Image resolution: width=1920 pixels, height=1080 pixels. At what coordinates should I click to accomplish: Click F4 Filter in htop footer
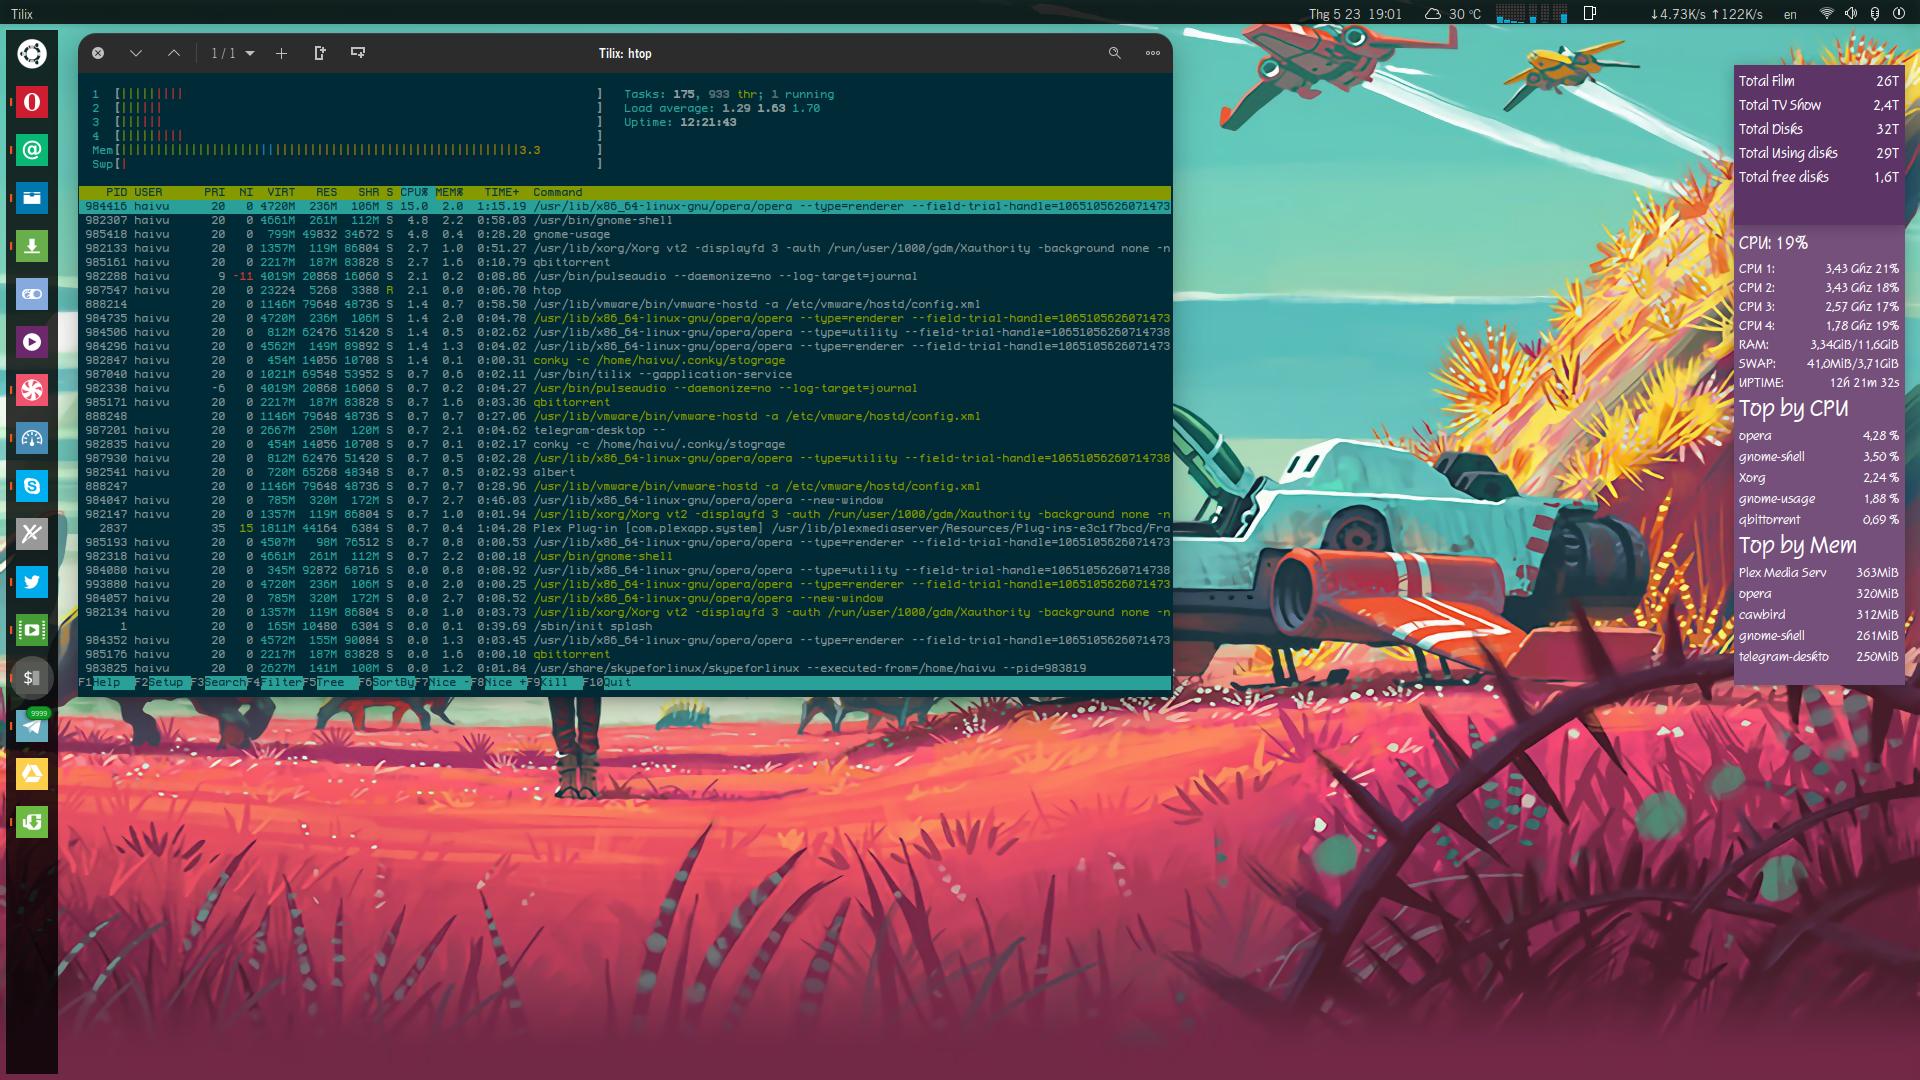(275, 683)
